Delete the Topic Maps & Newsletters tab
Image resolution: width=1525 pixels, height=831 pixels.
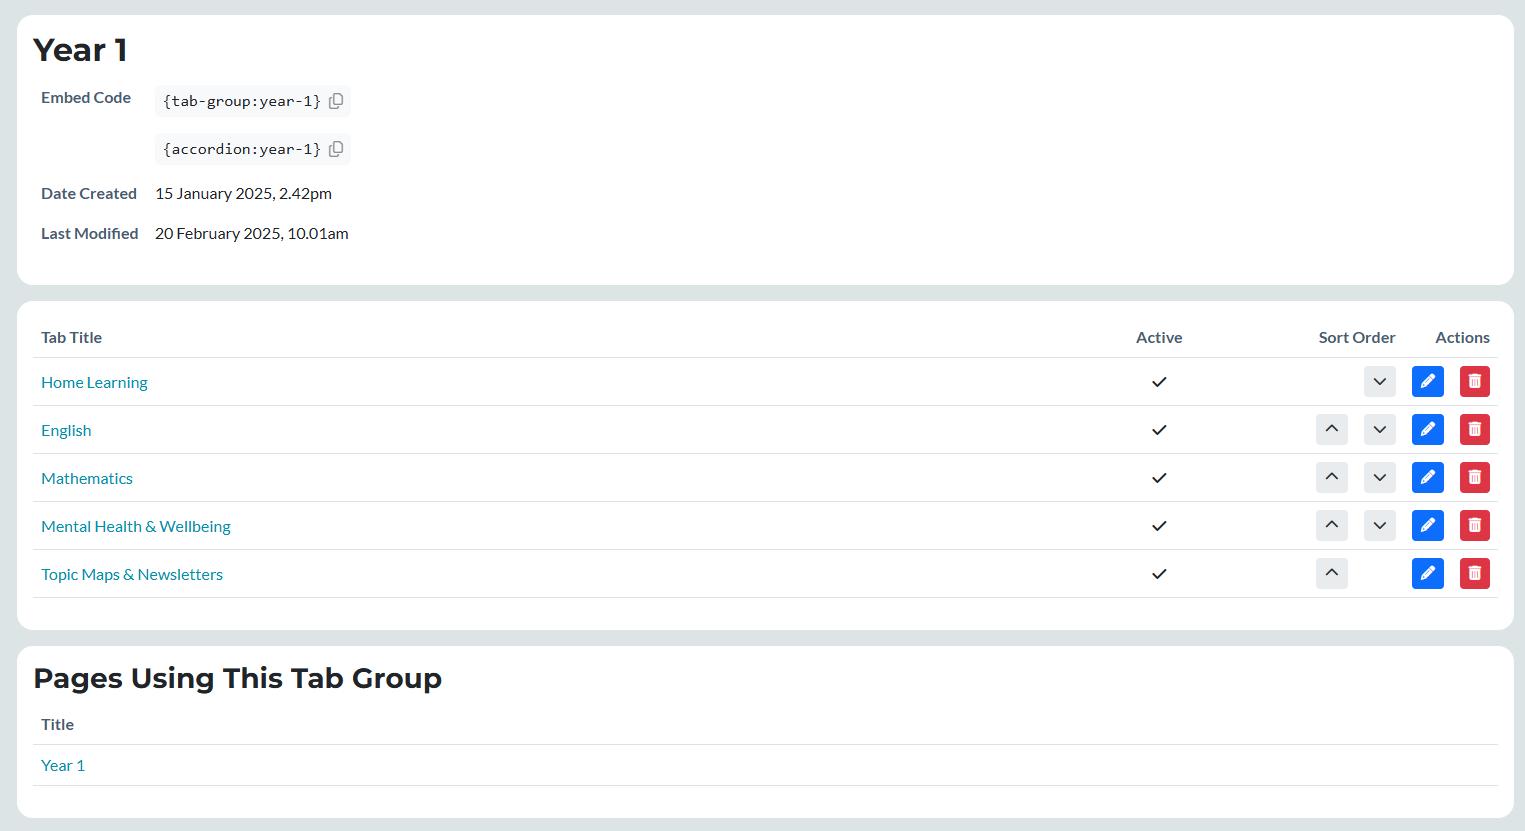coord(1474,573)
